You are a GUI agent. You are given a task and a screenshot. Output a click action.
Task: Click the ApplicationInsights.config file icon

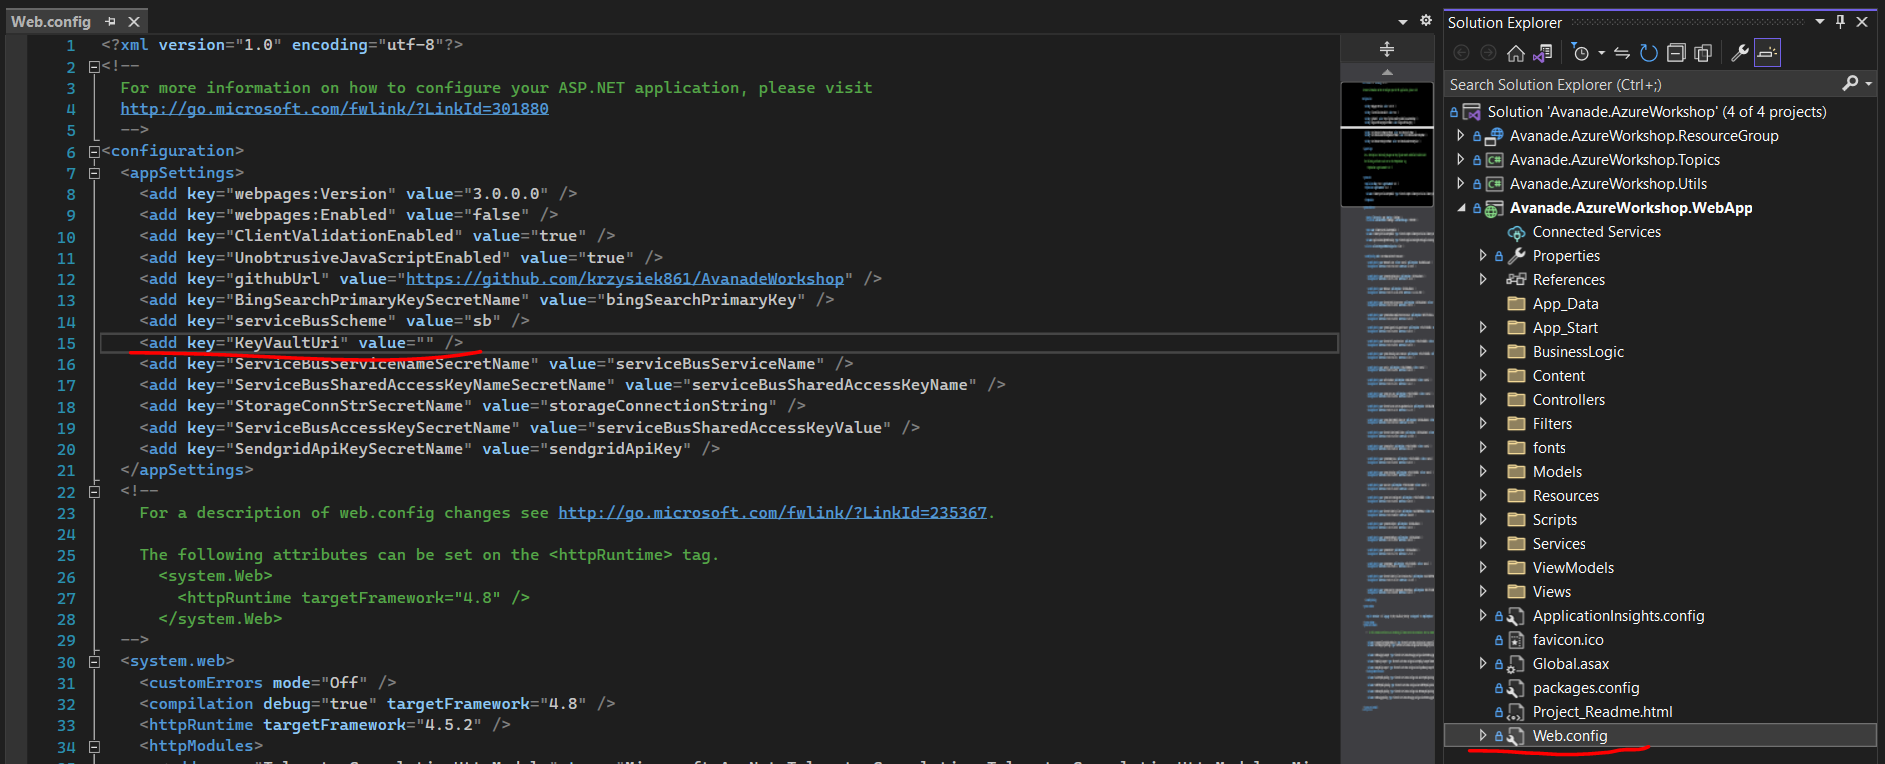coord(1516,616)
